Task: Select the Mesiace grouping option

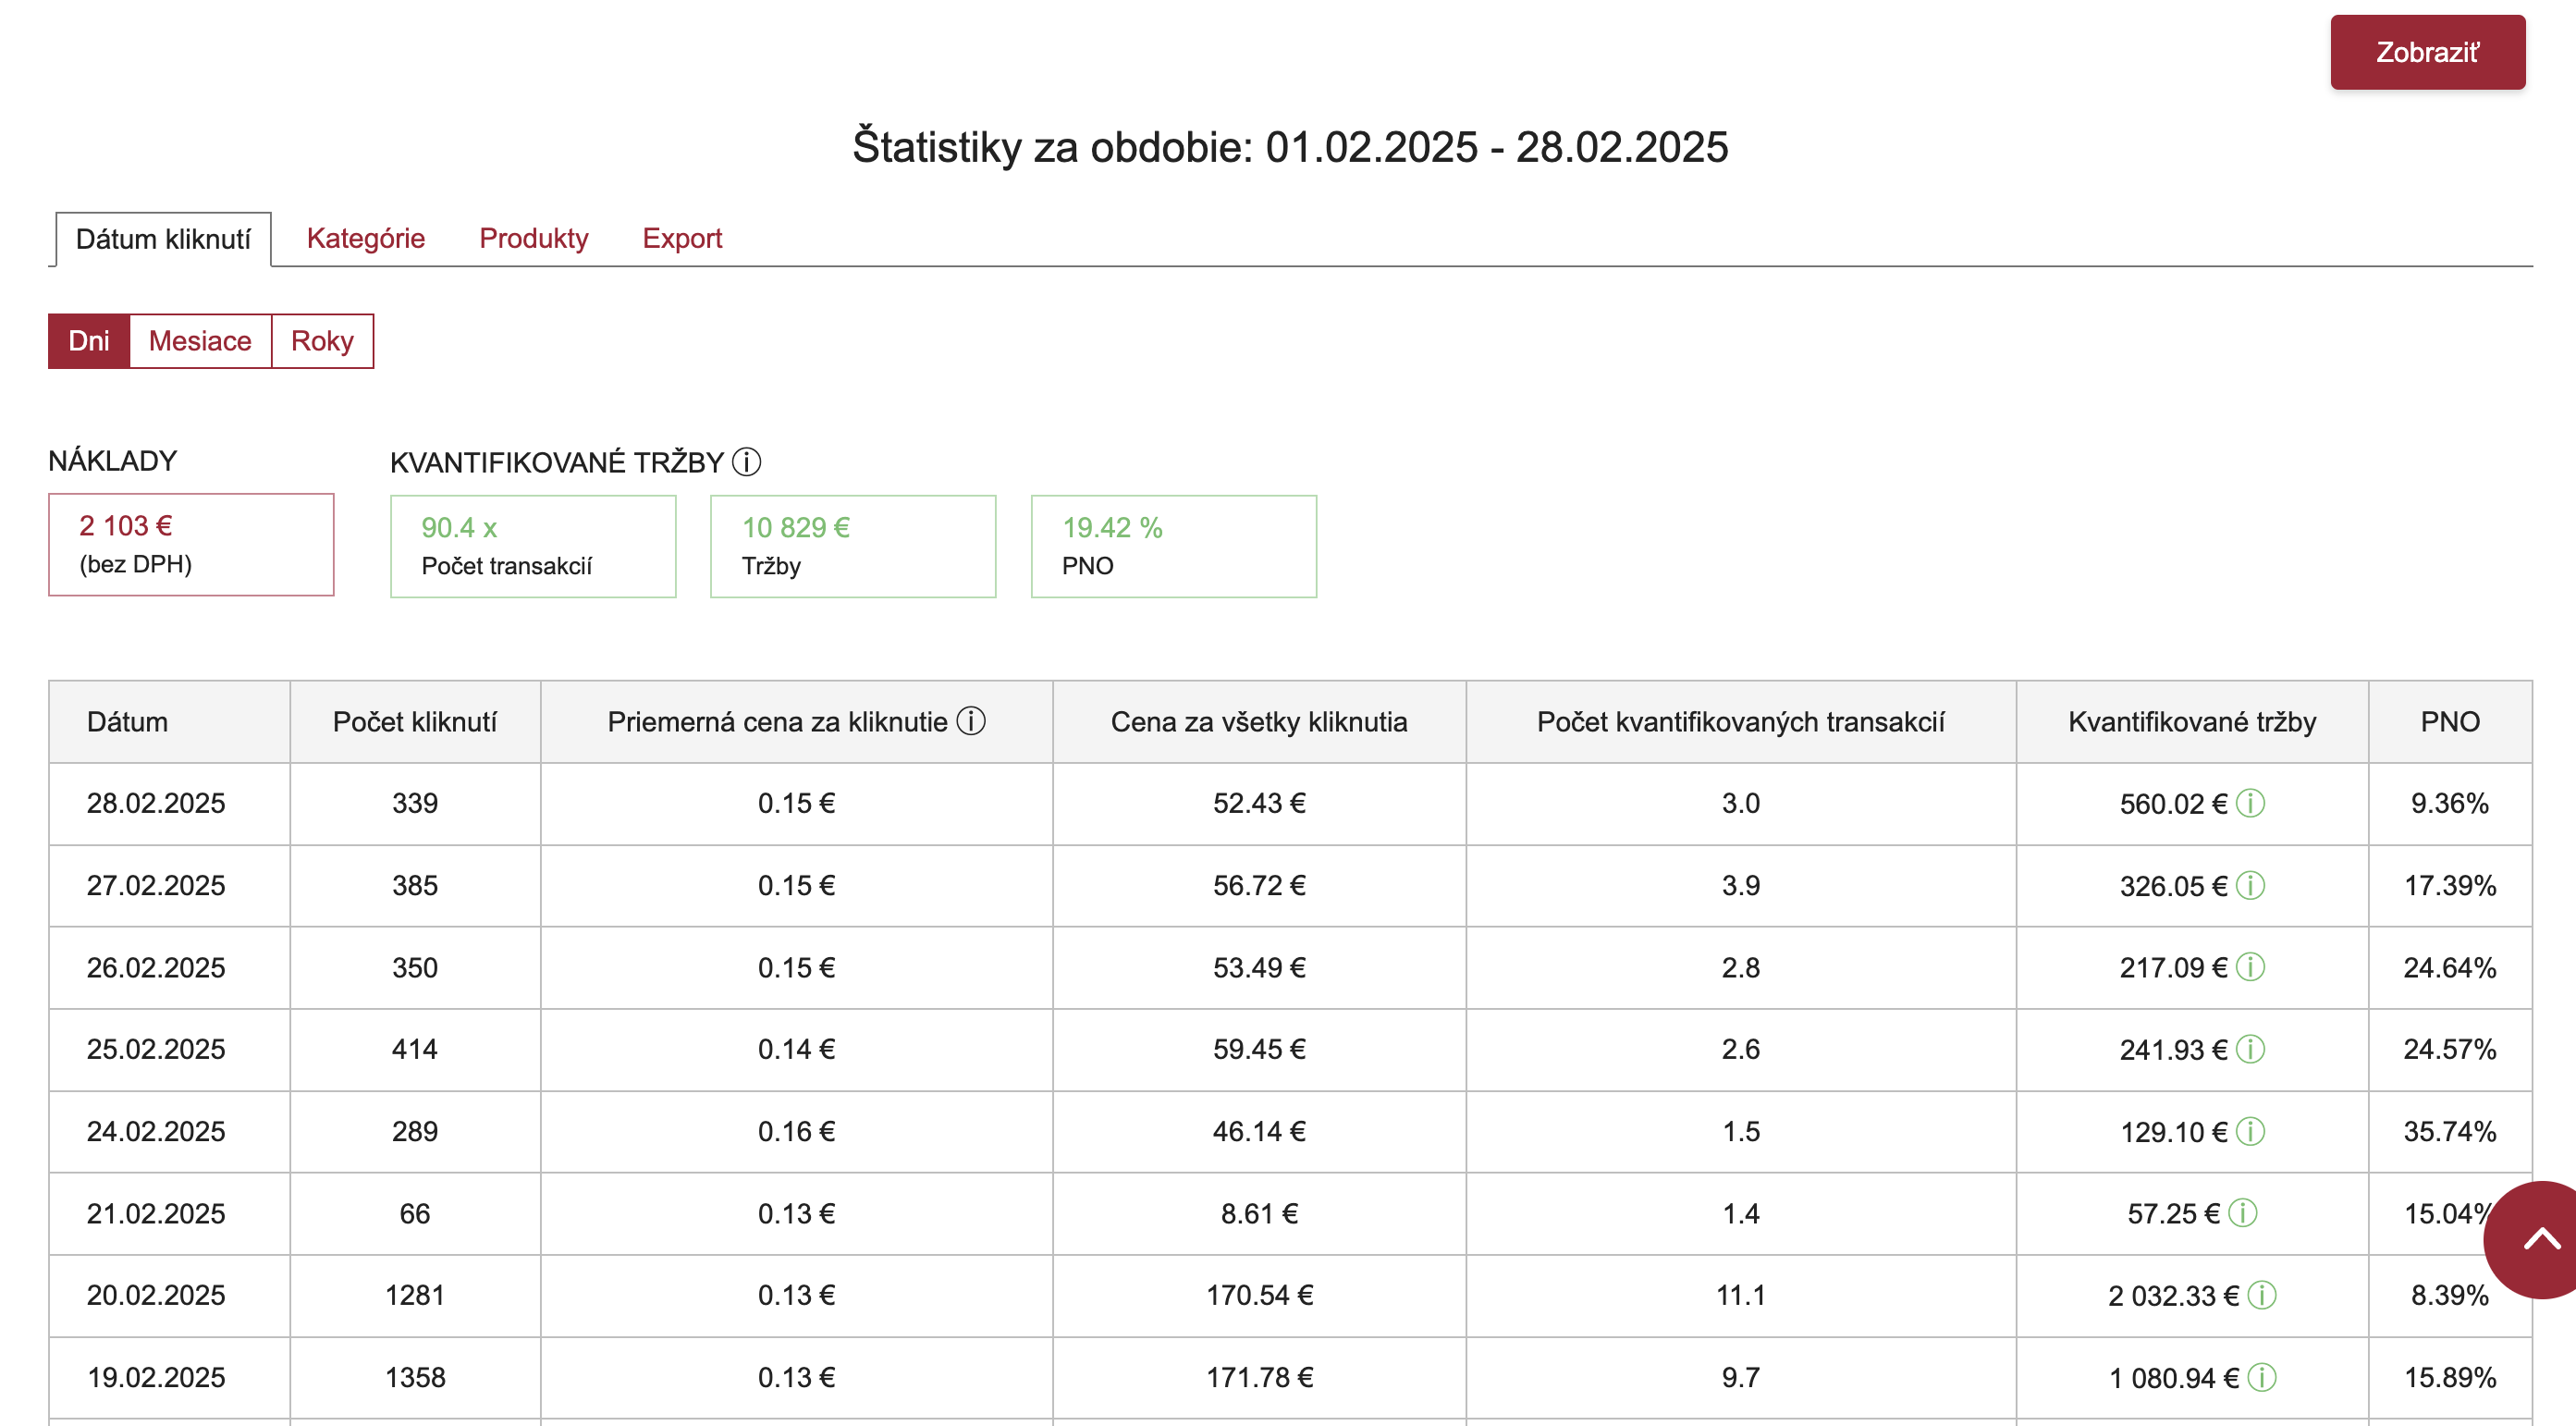Action: pyautogui.click(x=200, y=341)
